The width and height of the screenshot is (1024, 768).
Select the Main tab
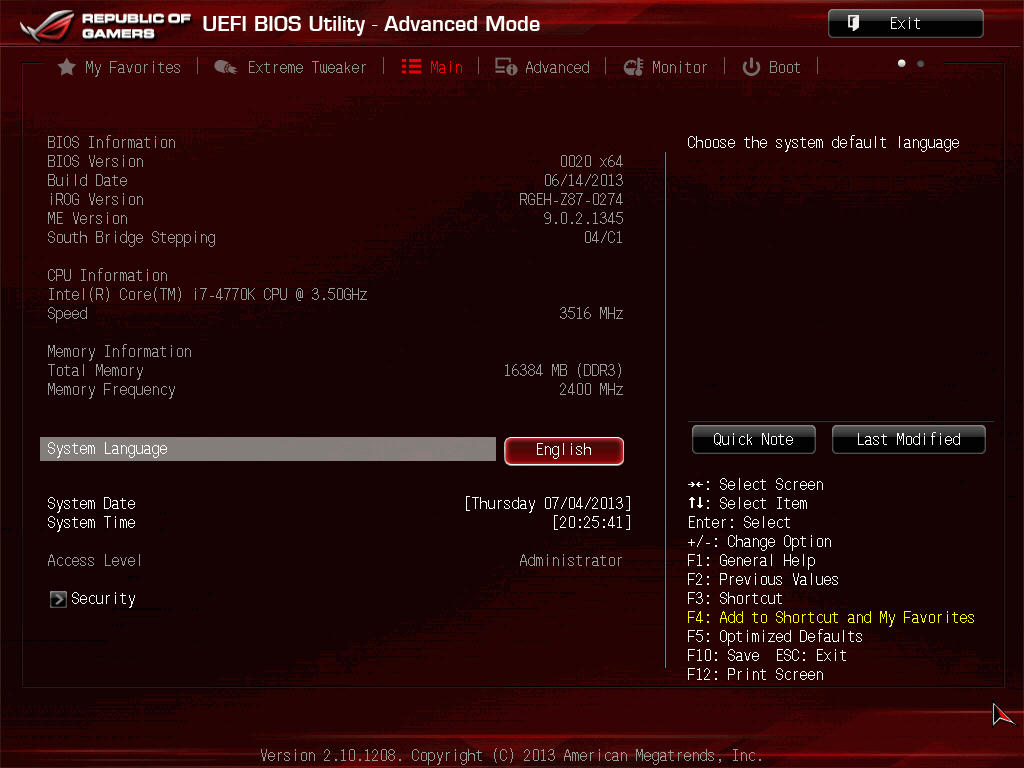[x=432, y=67]
